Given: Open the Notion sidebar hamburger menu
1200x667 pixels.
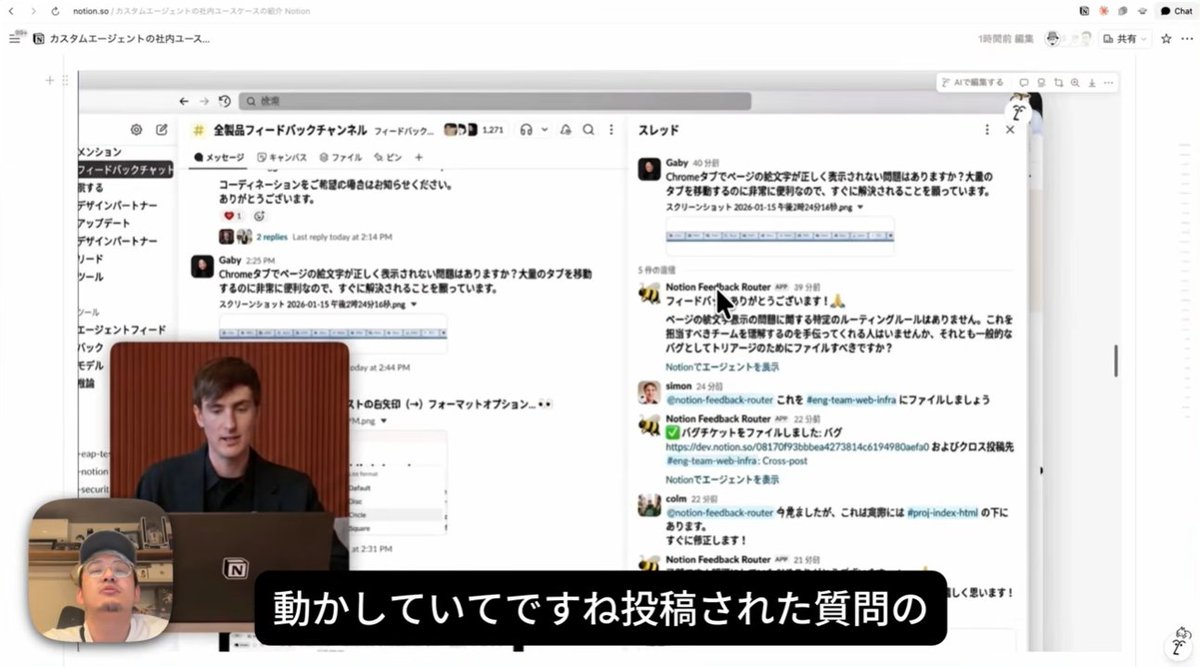Looking at the screenshot, I should click(15, 38).
